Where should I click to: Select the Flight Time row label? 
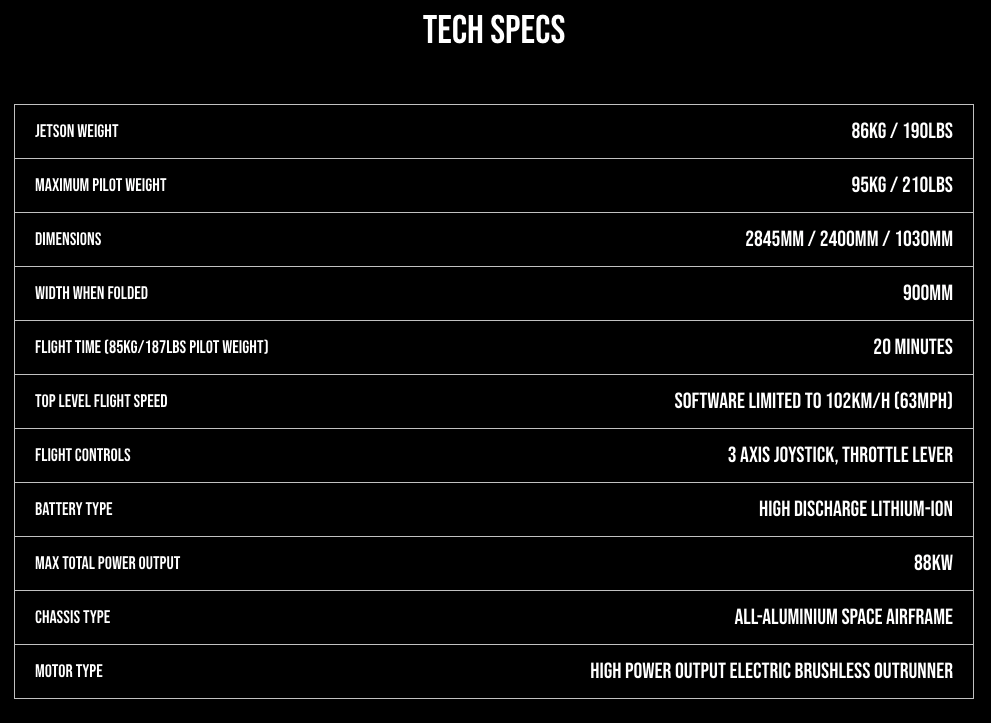[x=152, y=347]
